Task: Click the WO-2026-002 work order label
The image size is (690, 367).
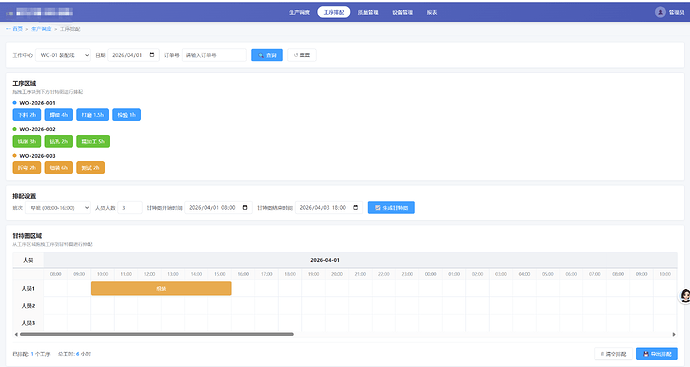Action: 37,129
